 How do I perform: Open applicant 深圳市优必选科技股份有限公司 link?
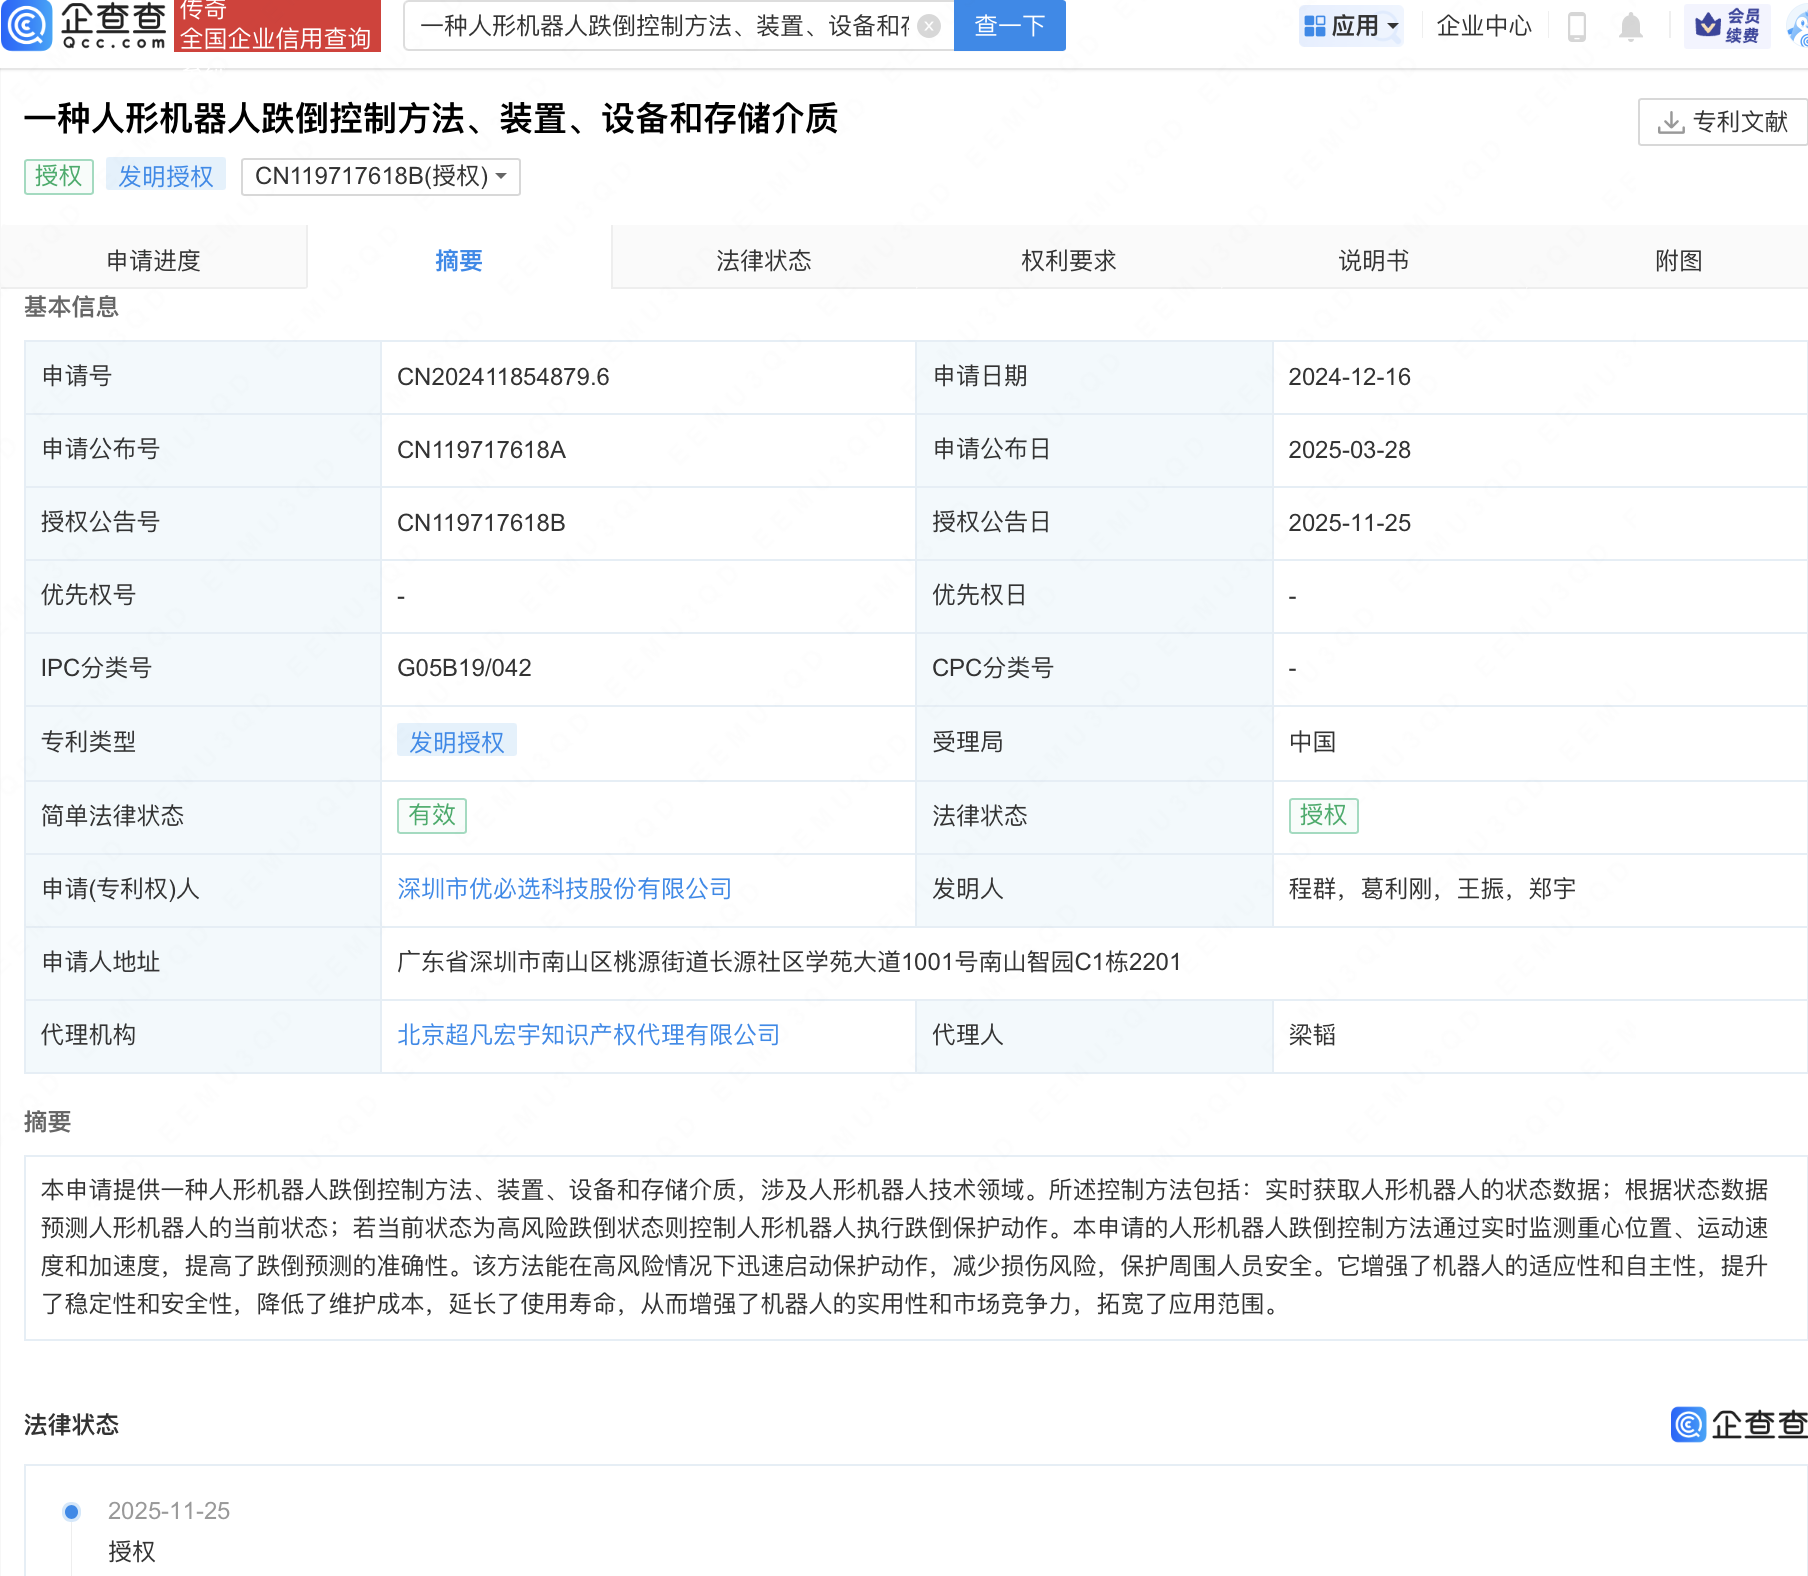click(x=564, y=889)
